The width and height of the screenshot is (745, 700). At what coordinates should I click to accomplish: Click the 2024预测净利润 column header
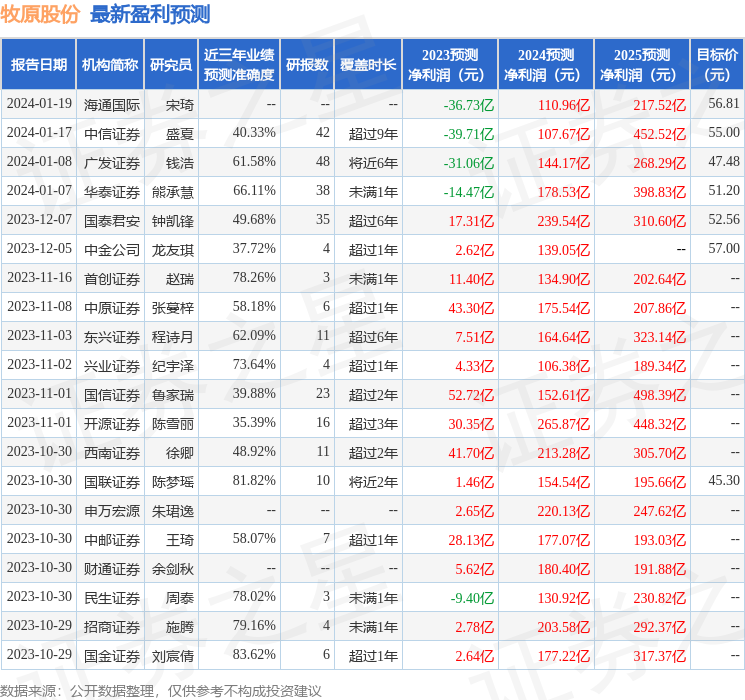click(546, 65)
